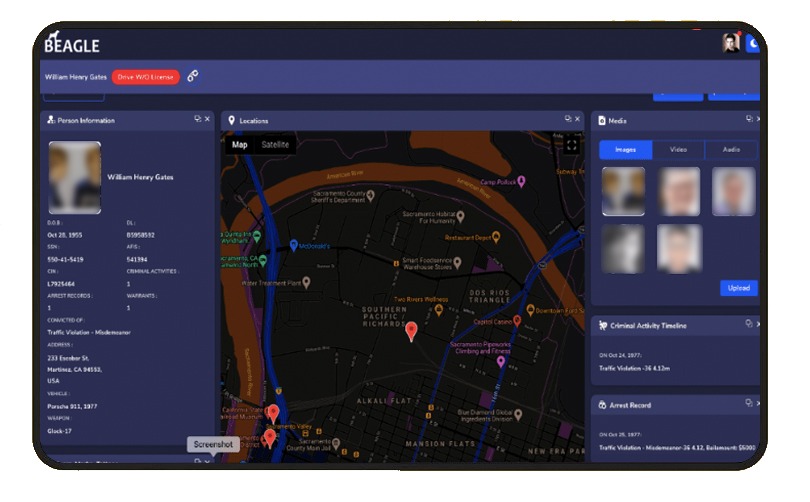Click Smart Foodservice Warehouse Stores pin
This screenshot has width=810, height=502.
point(457,263)
